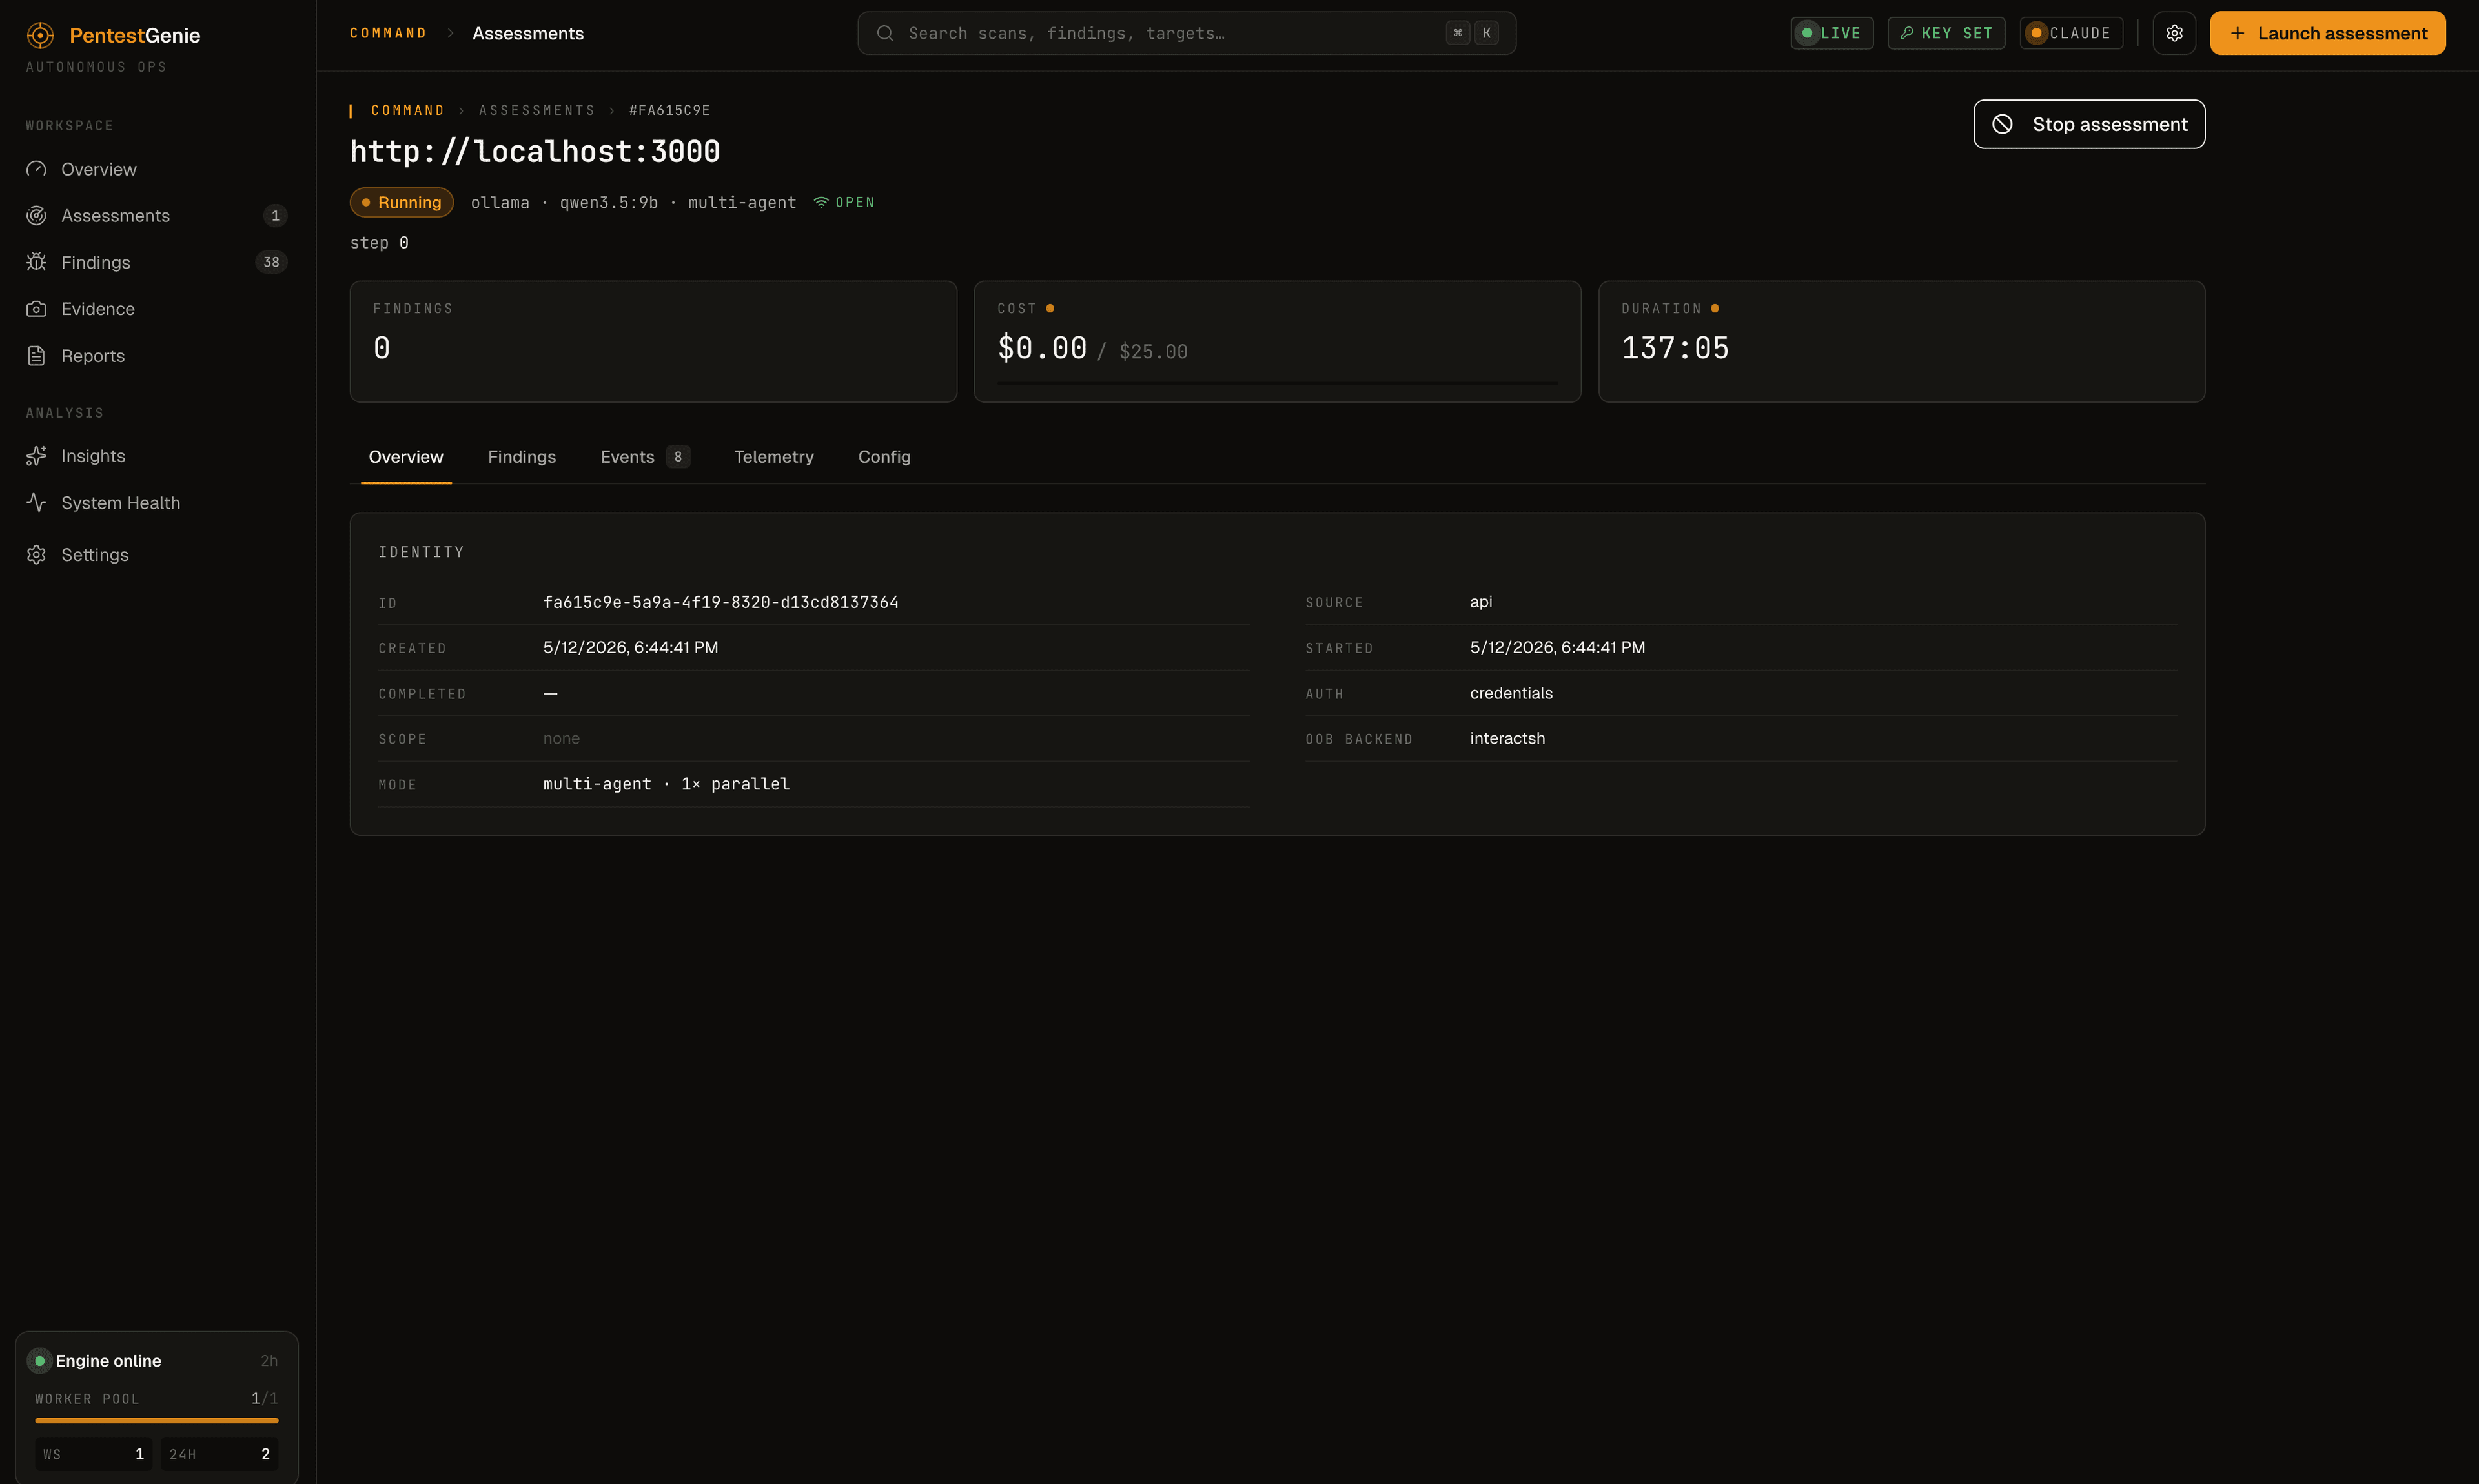The image size is (2479, 1484).
Task: Open the top-bar settings gear button
Action: click(x=2174, y=33)
